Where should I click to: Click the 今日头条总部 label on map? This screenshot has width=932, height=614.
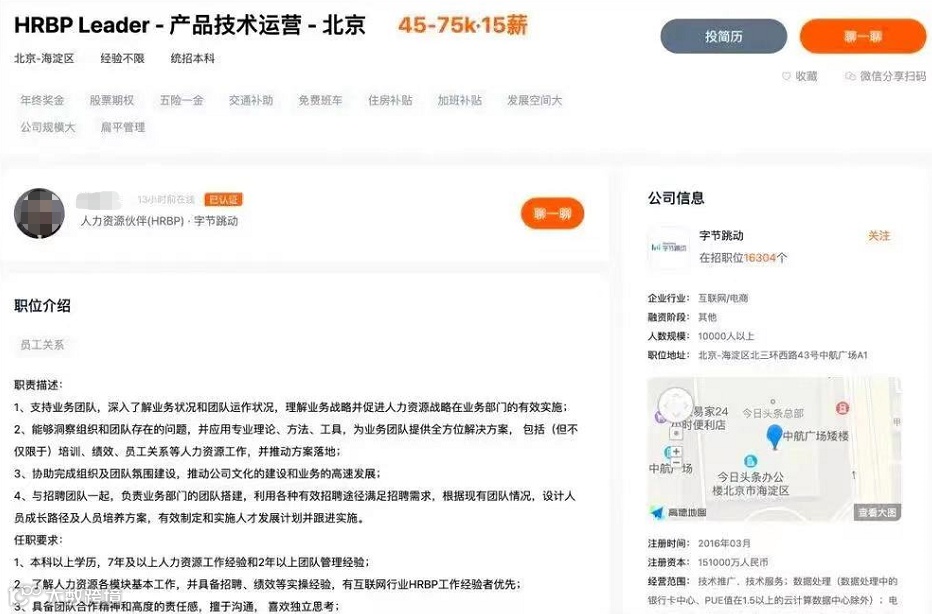click(x=773, y=413)
